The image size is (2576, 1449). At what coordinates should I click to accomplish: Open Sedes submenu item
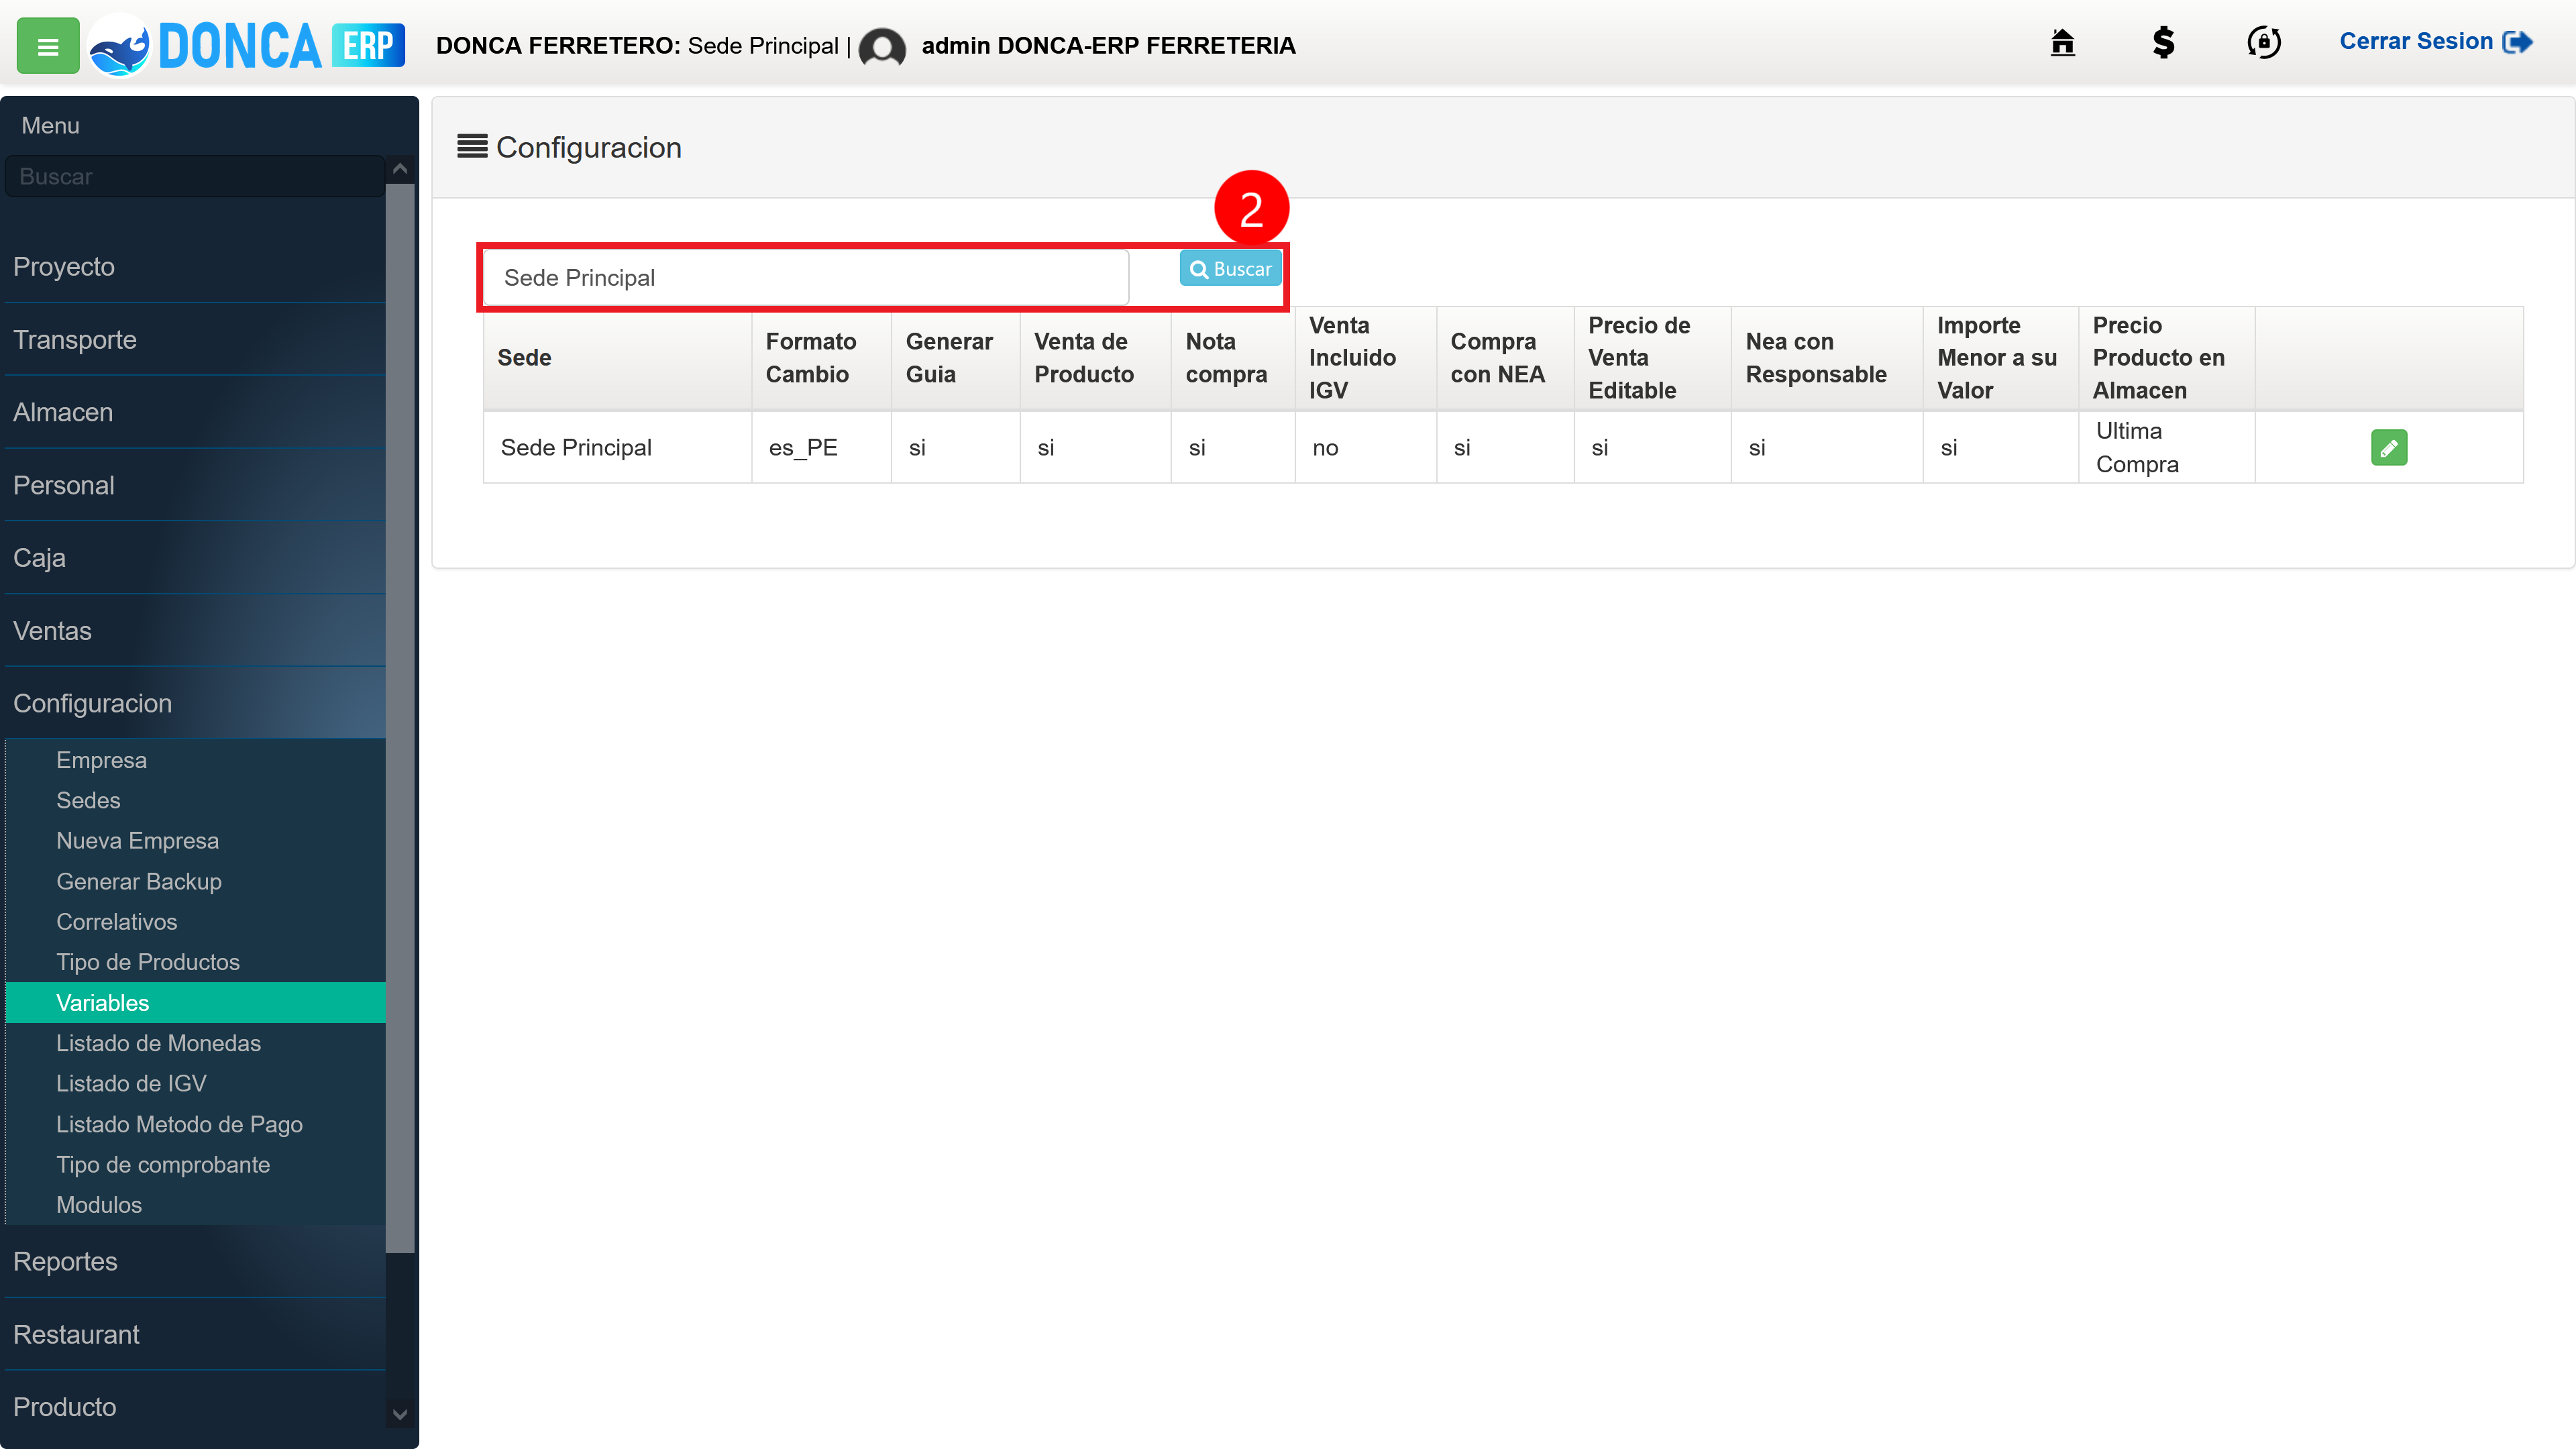pyautogui.click(x=195, y=801)
